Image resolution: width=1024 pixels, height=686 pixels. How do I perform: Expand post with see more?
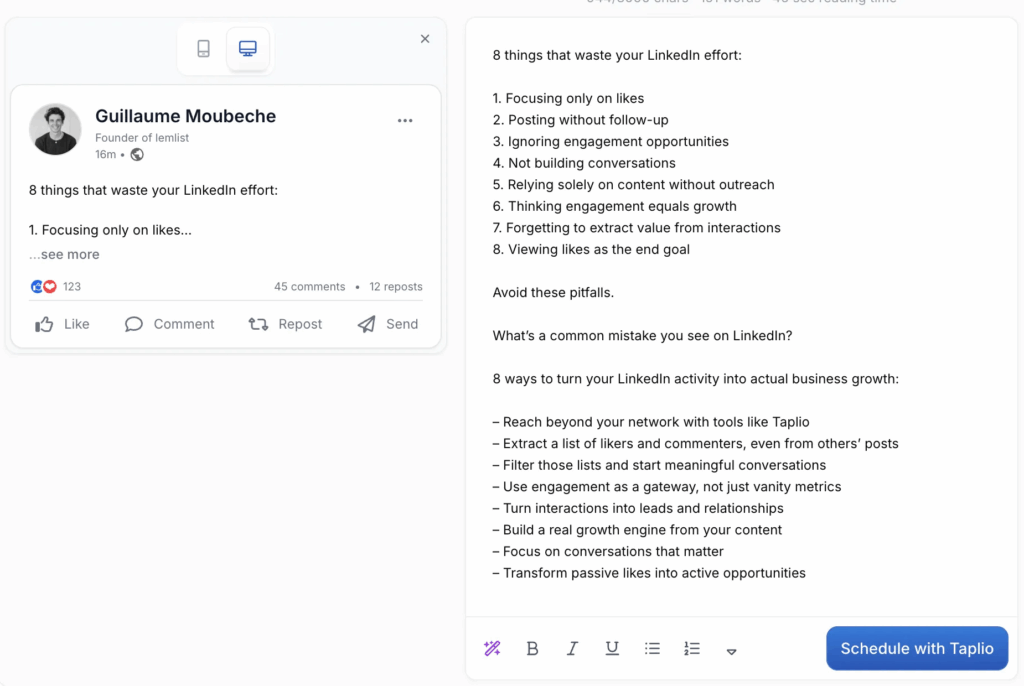pyautogui.click(x=66, y=255)
